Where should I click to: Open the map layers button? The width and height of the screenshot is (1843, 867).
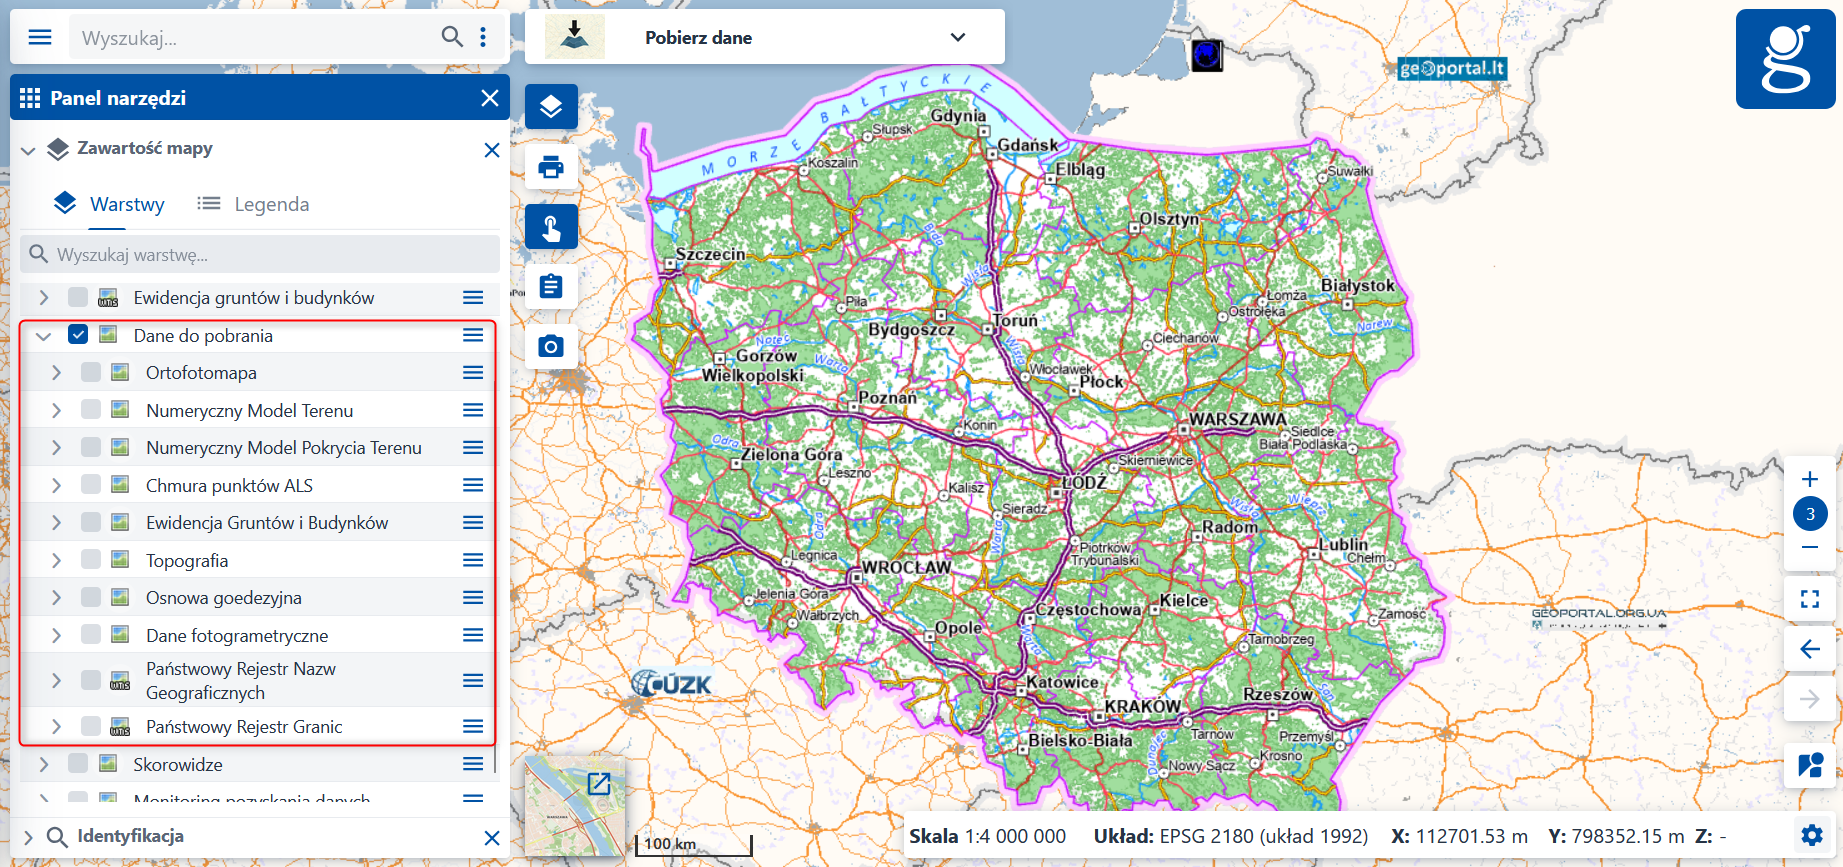click(551, 107)
